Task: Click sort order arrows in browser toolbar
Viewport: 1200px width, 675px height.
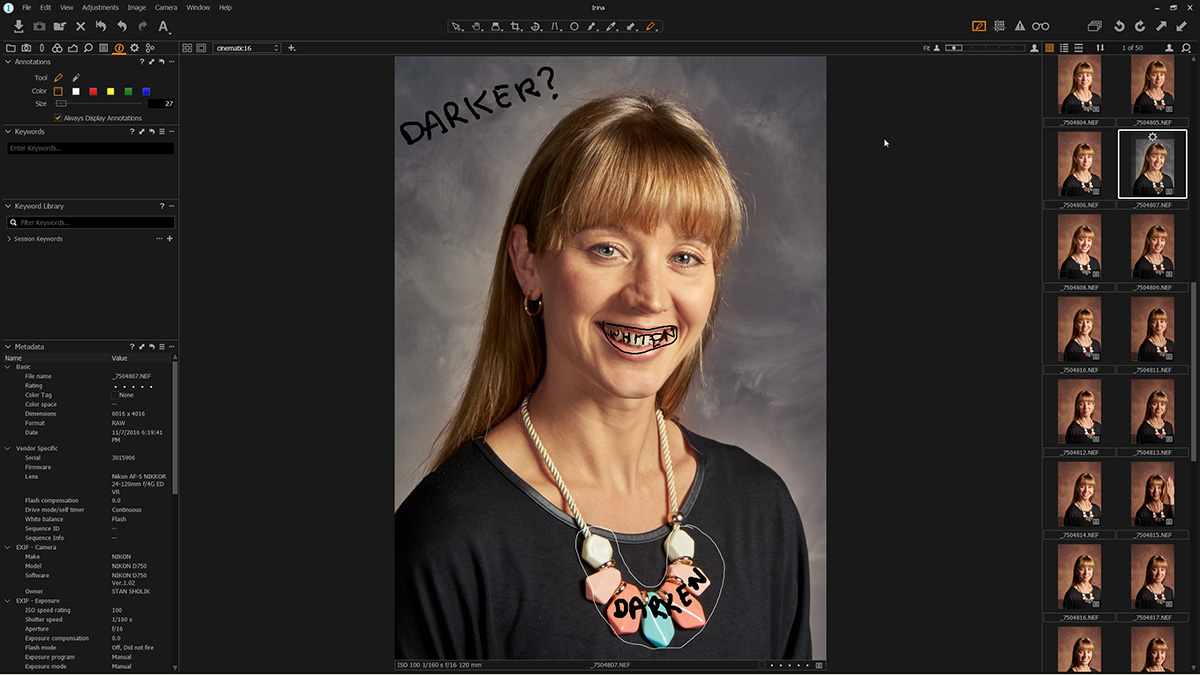Action: pos(1100,47)
